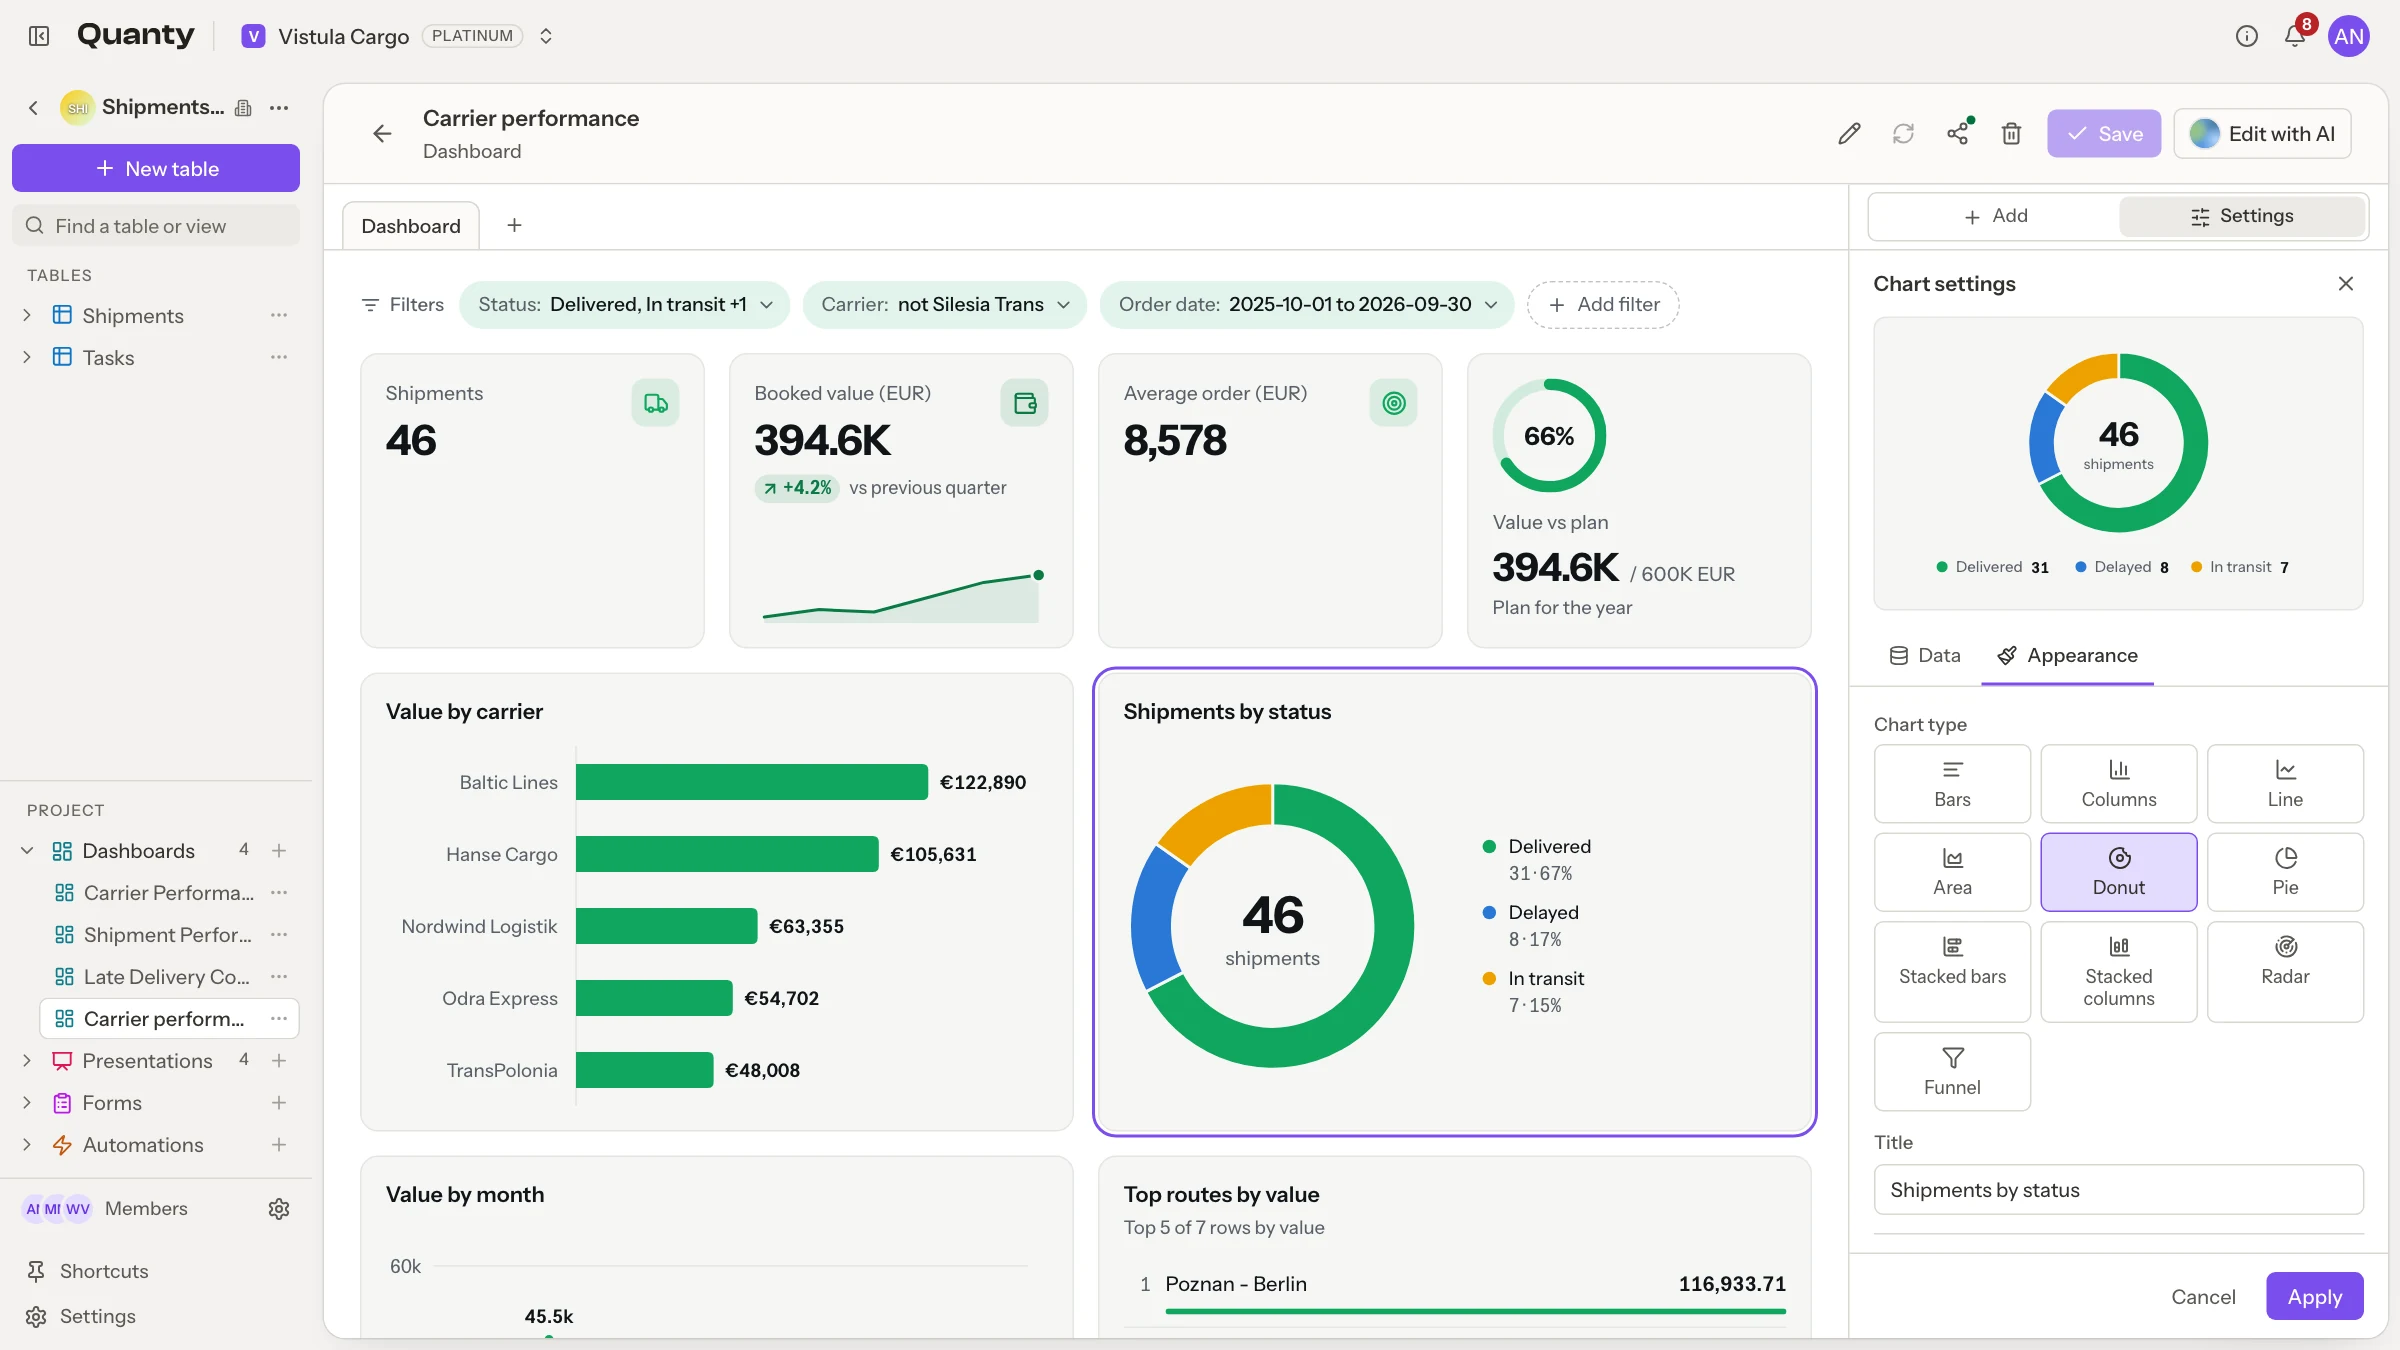The width and height of the screenshot is (2400, 1350).
Task: Select Bars chart type
Action: click(x=1952, y=784)
